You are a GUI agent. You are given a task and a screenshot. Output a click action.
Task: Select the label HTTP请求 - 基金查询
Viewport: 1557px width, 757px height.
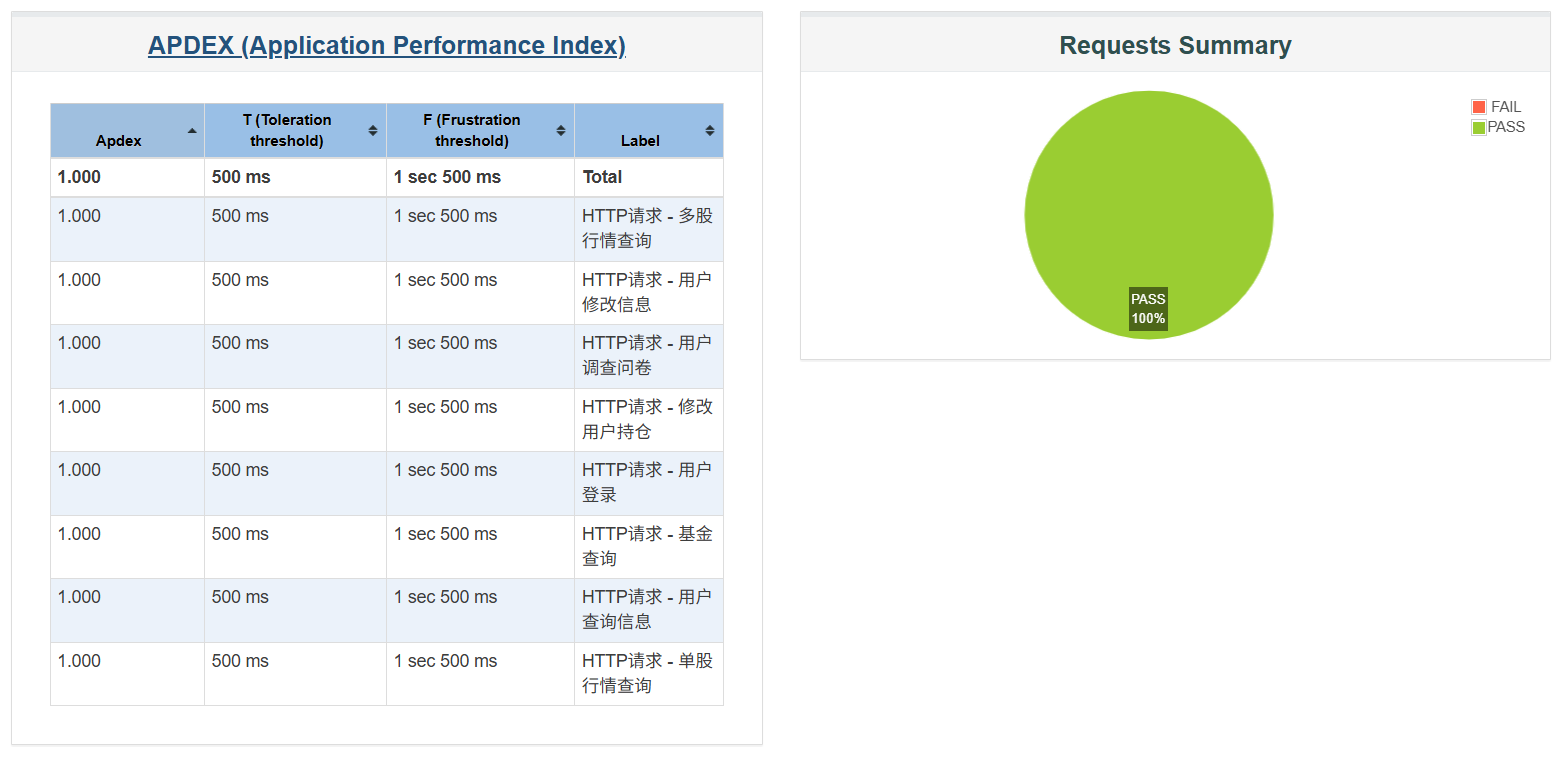click(x=648, y=546)
